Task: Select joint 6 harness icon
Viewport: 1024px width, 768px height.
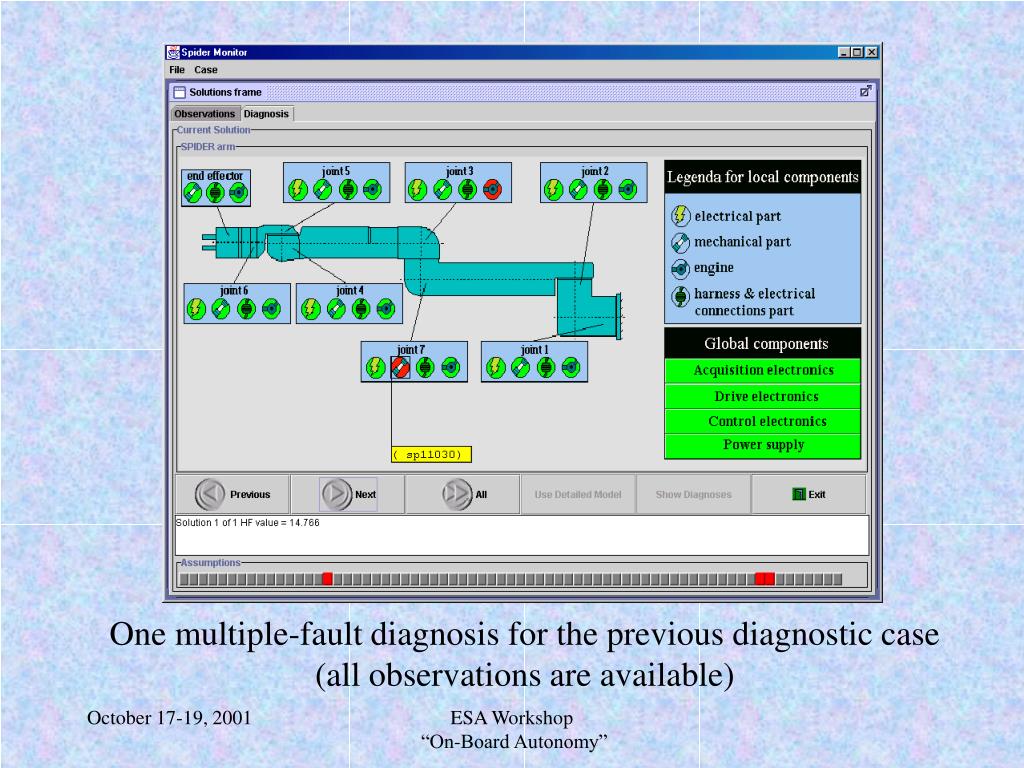Action: point(246,308)
